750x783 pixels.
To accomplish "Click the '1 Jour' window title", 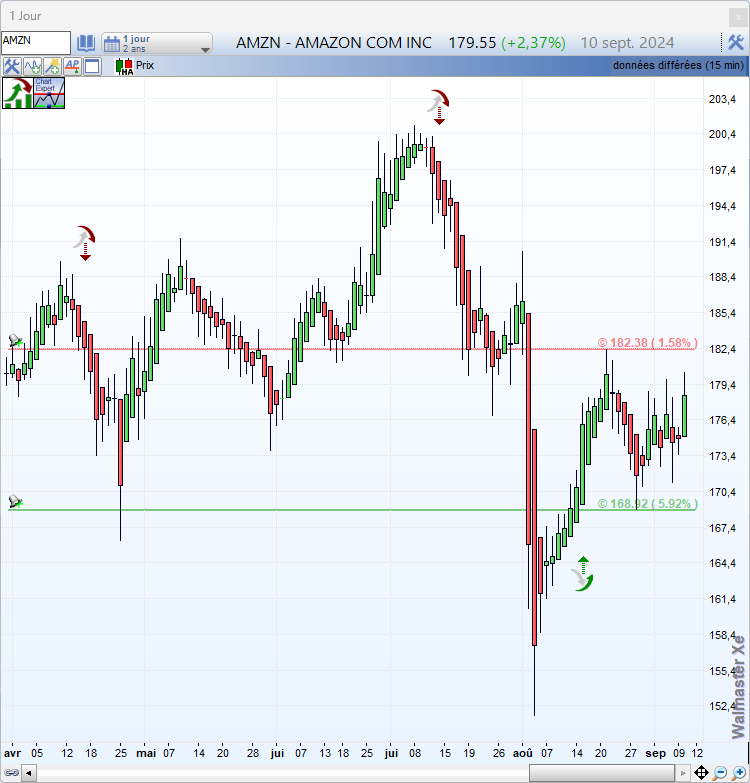I will coord(25,16).
